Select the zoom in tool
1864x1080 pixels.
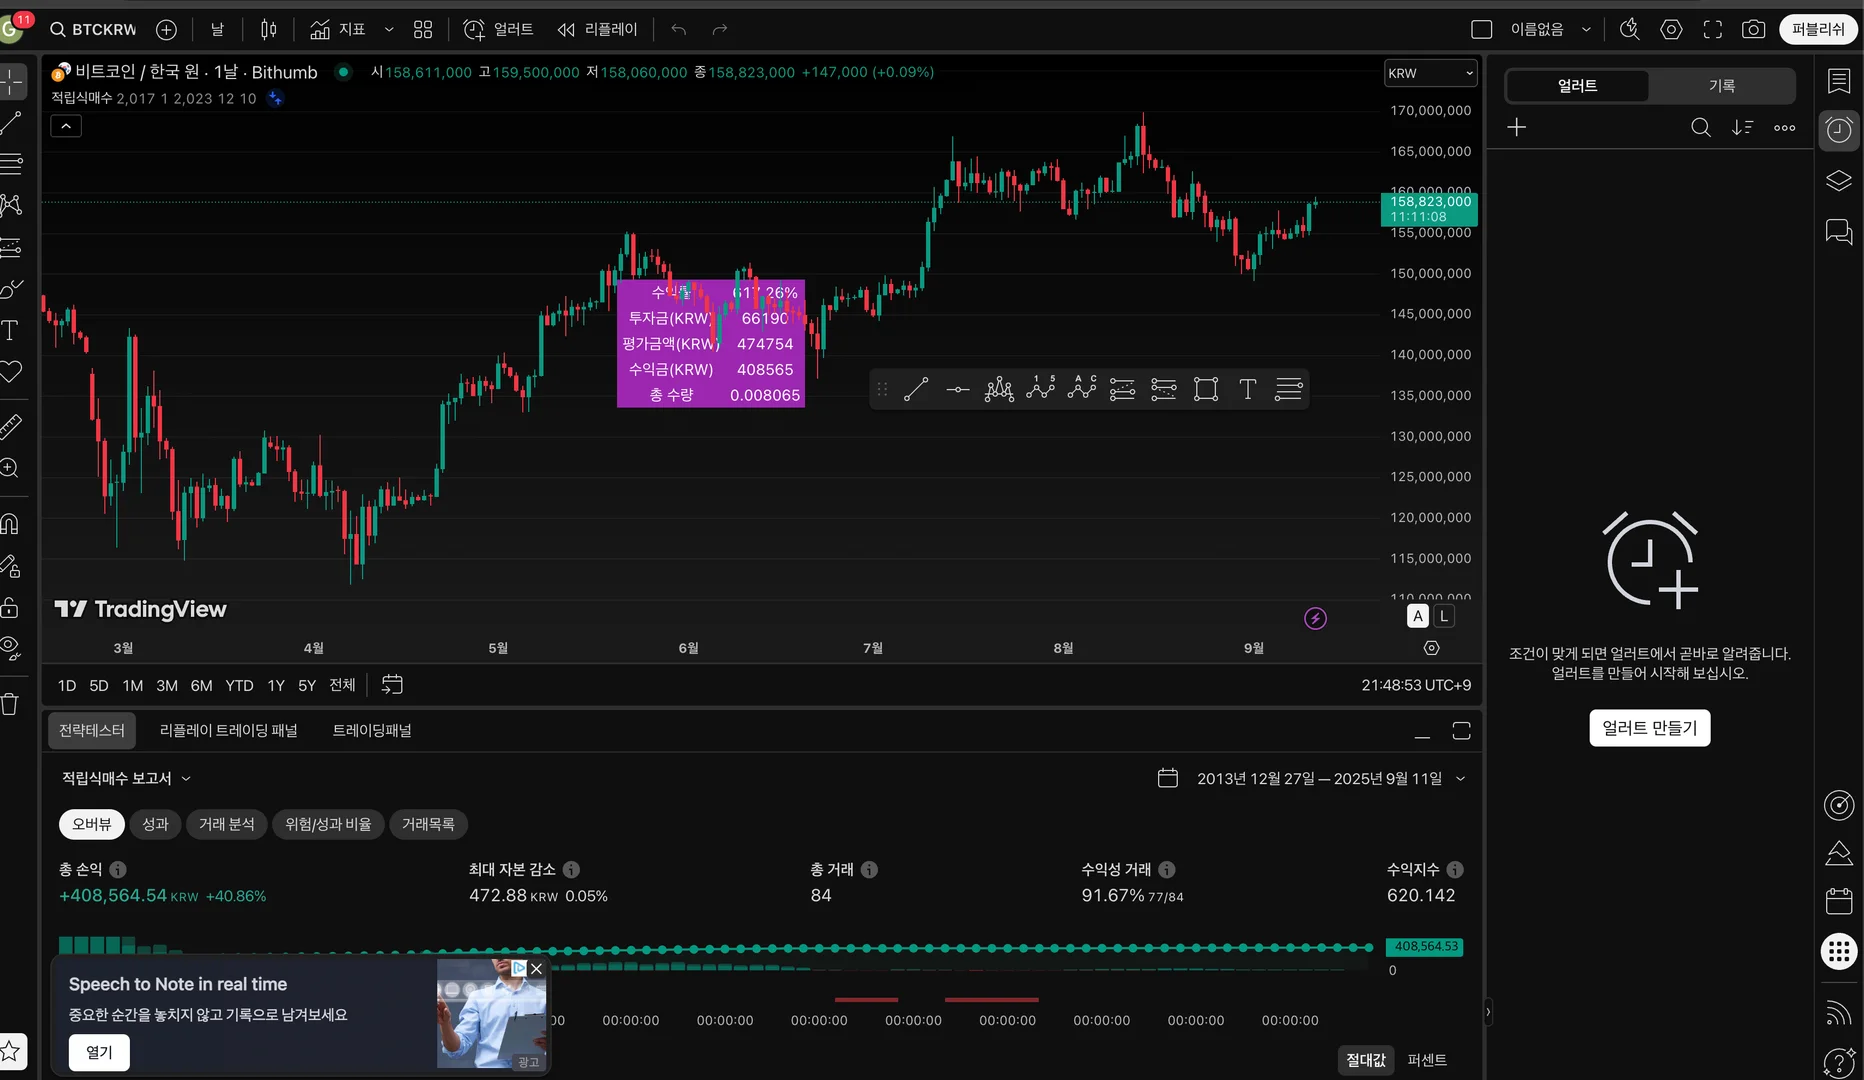[x=11, y=468]
